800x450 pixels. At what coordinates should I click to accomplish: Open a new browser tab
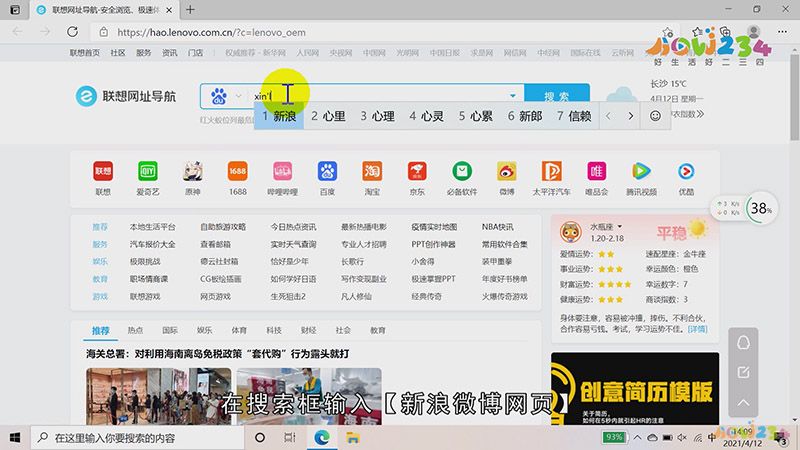(190, 10)
